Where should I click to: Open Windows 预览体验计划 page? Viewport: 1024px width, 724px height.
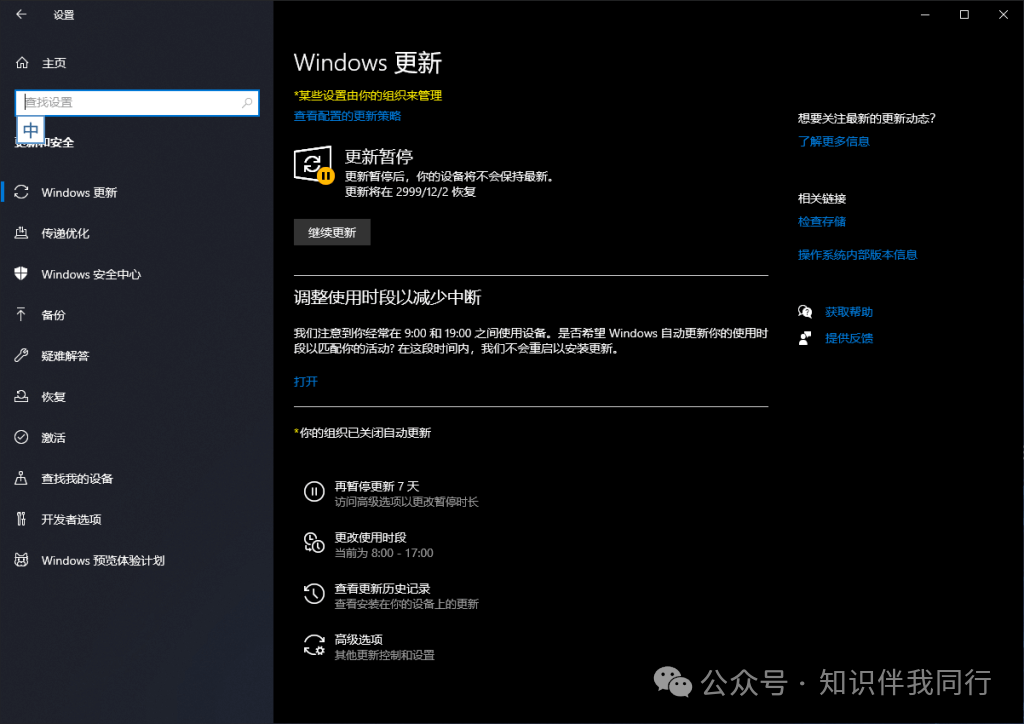coord(103,560)
